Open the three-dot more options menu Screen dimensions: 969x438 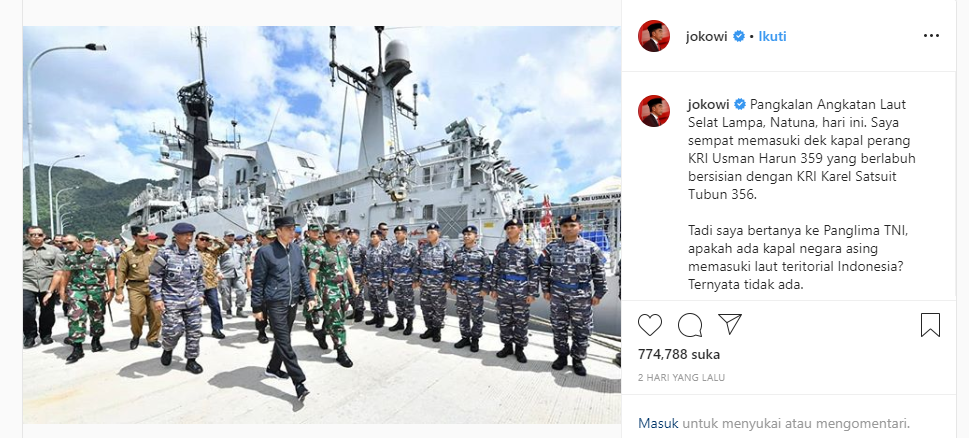(931, 36)
